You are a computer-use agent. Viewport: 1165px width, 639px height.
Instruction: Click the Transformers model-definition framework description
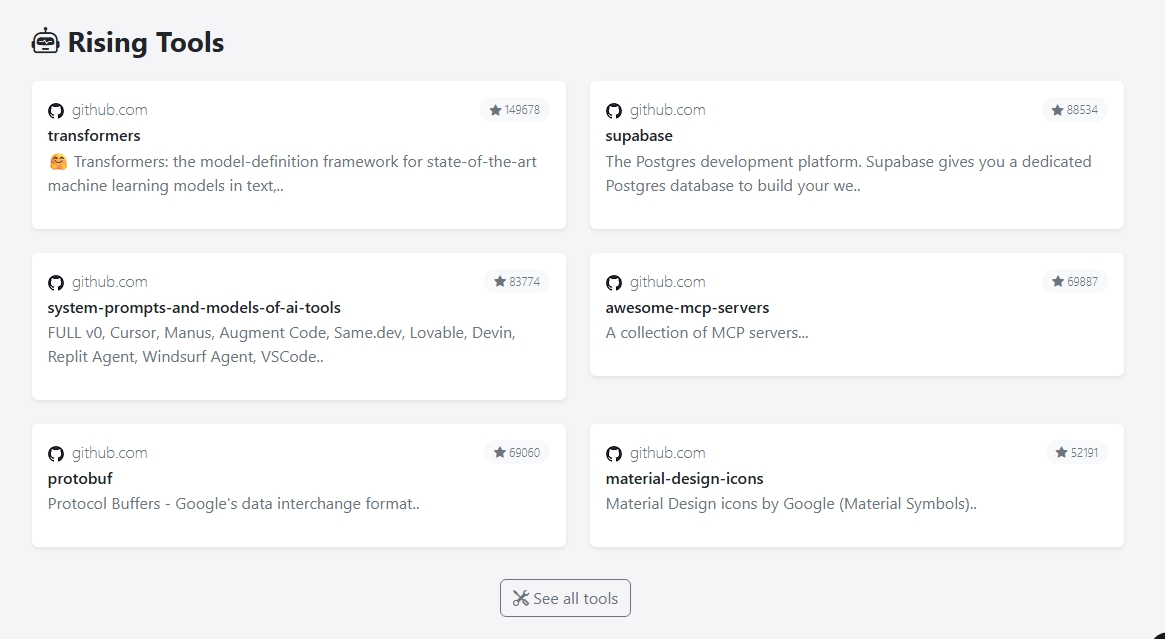tap(292, 173)
